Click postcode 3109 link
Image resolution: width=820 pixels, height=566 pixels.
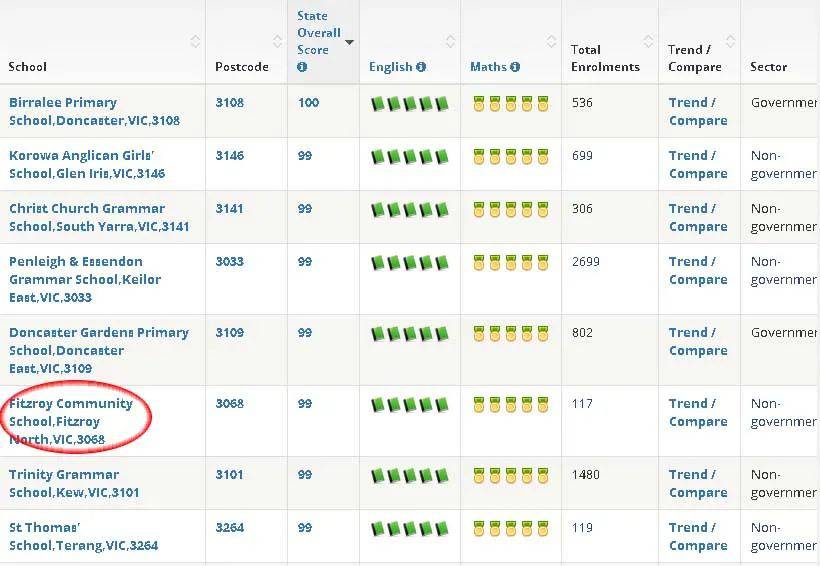tap(230, 333)
